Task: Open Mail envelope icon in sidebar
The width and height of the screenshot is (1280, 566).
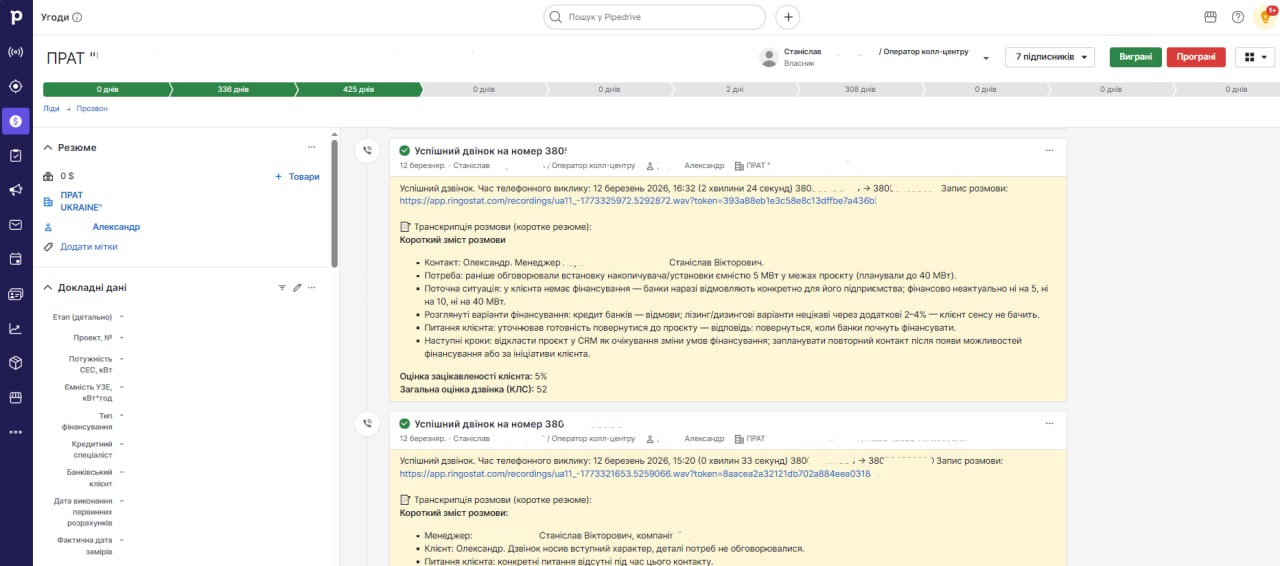Action: [x=16, y=225]
